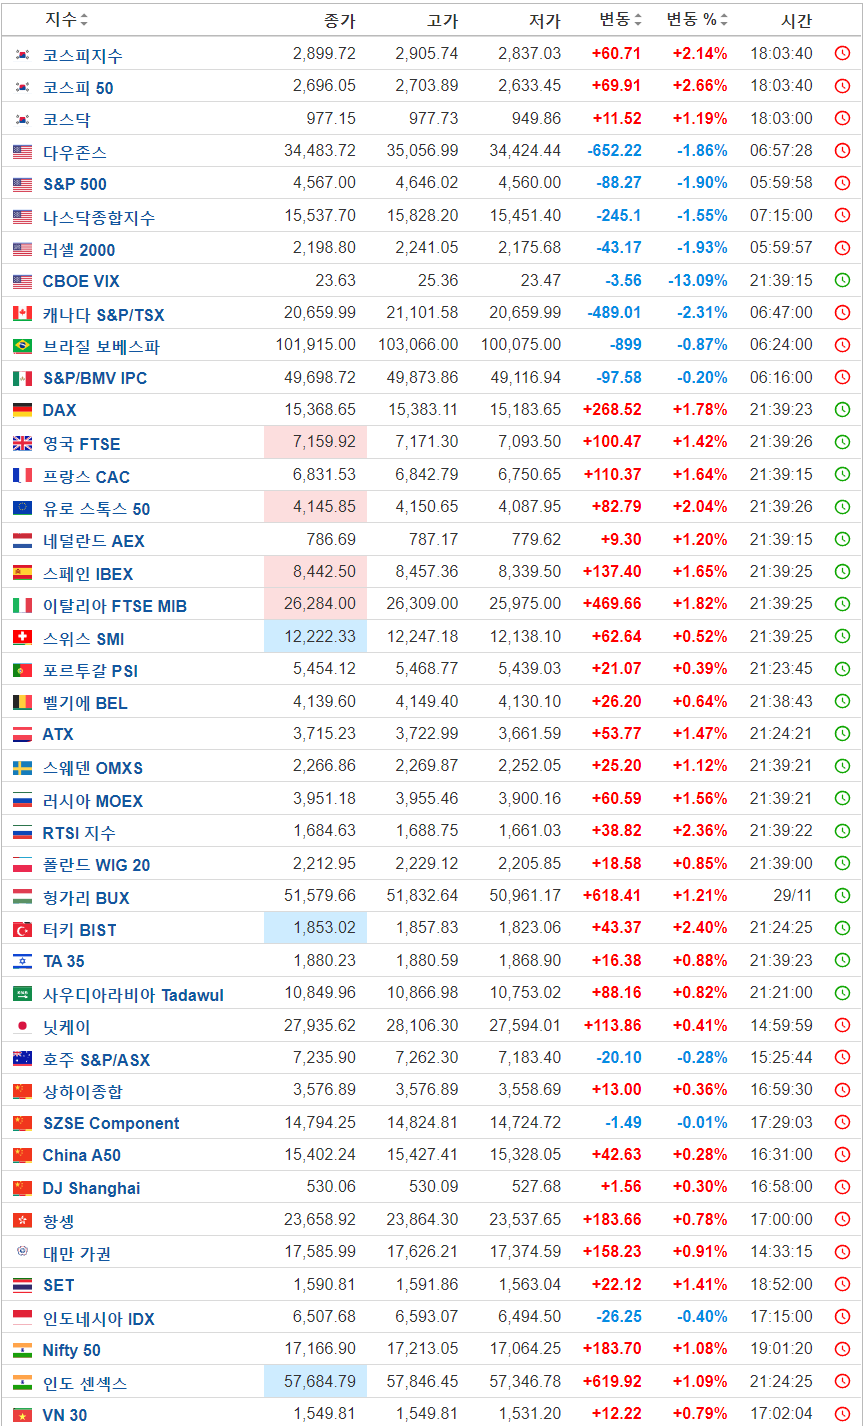
Task: Open the 네덜란드 AEX link
Action: coord(94,541)
